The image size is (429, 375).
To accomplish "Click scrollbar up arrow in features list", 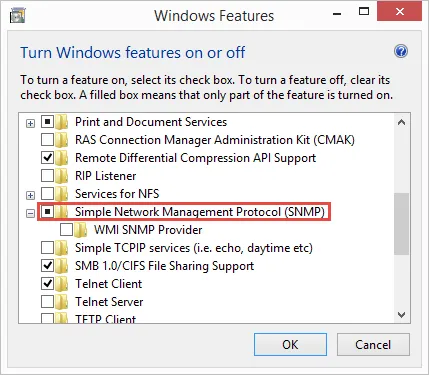I will point(402,122).
